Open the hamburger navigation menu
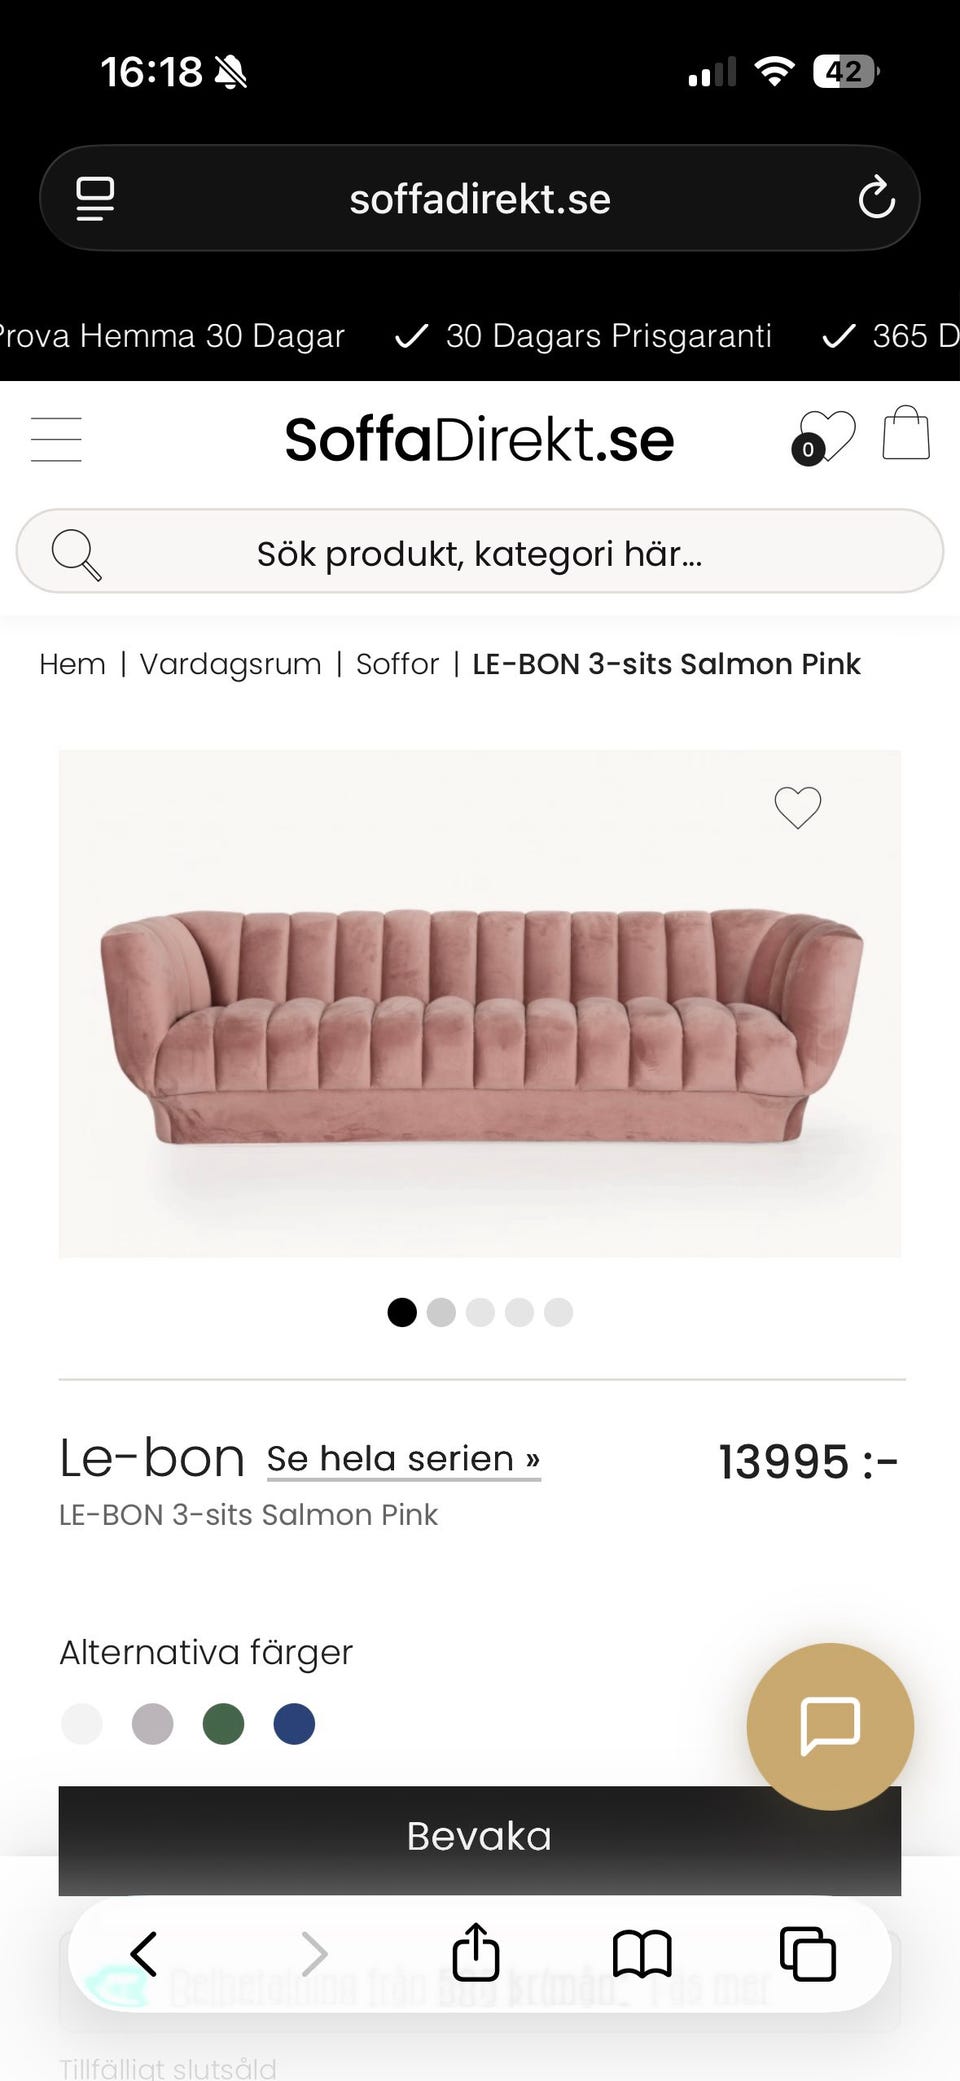This screenshot has height=2081, width=960. click(x=56, y=439)
